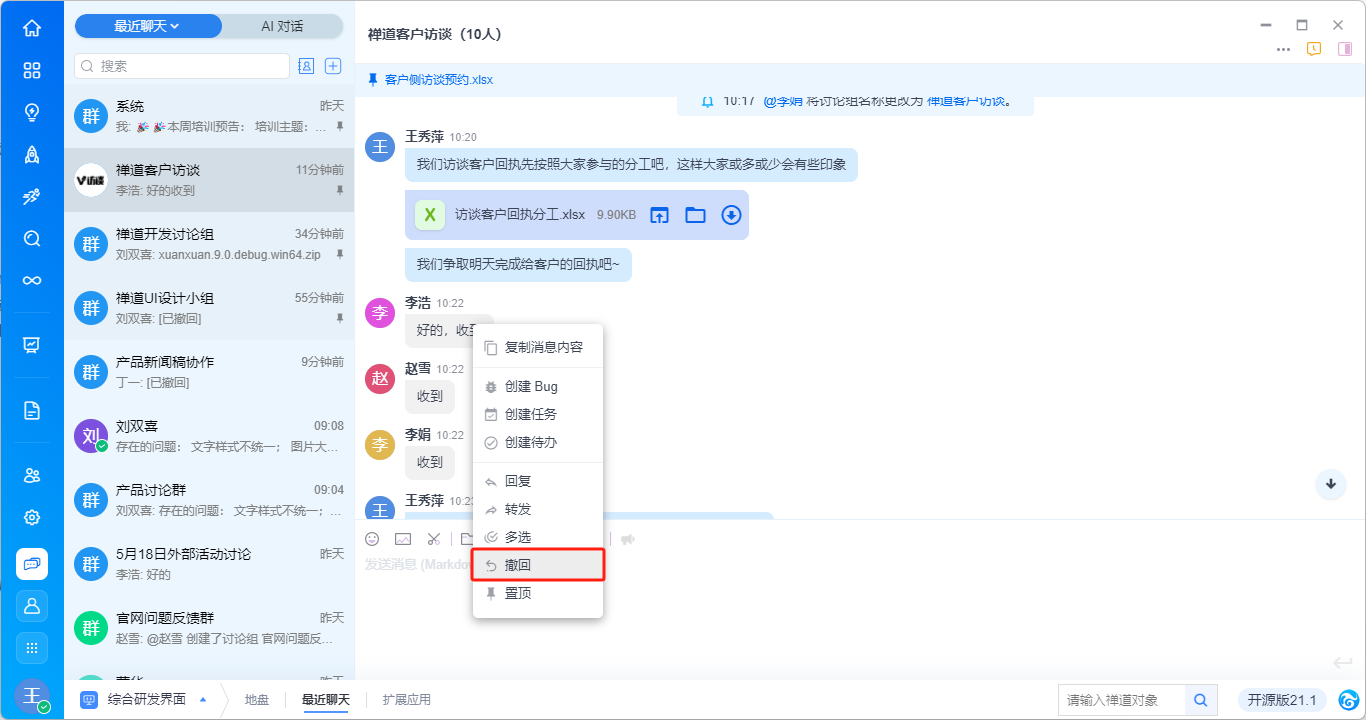This screenshot has width=1366, height=720.
Task: Open the 产品讨论群 chat
Action: 209,500
